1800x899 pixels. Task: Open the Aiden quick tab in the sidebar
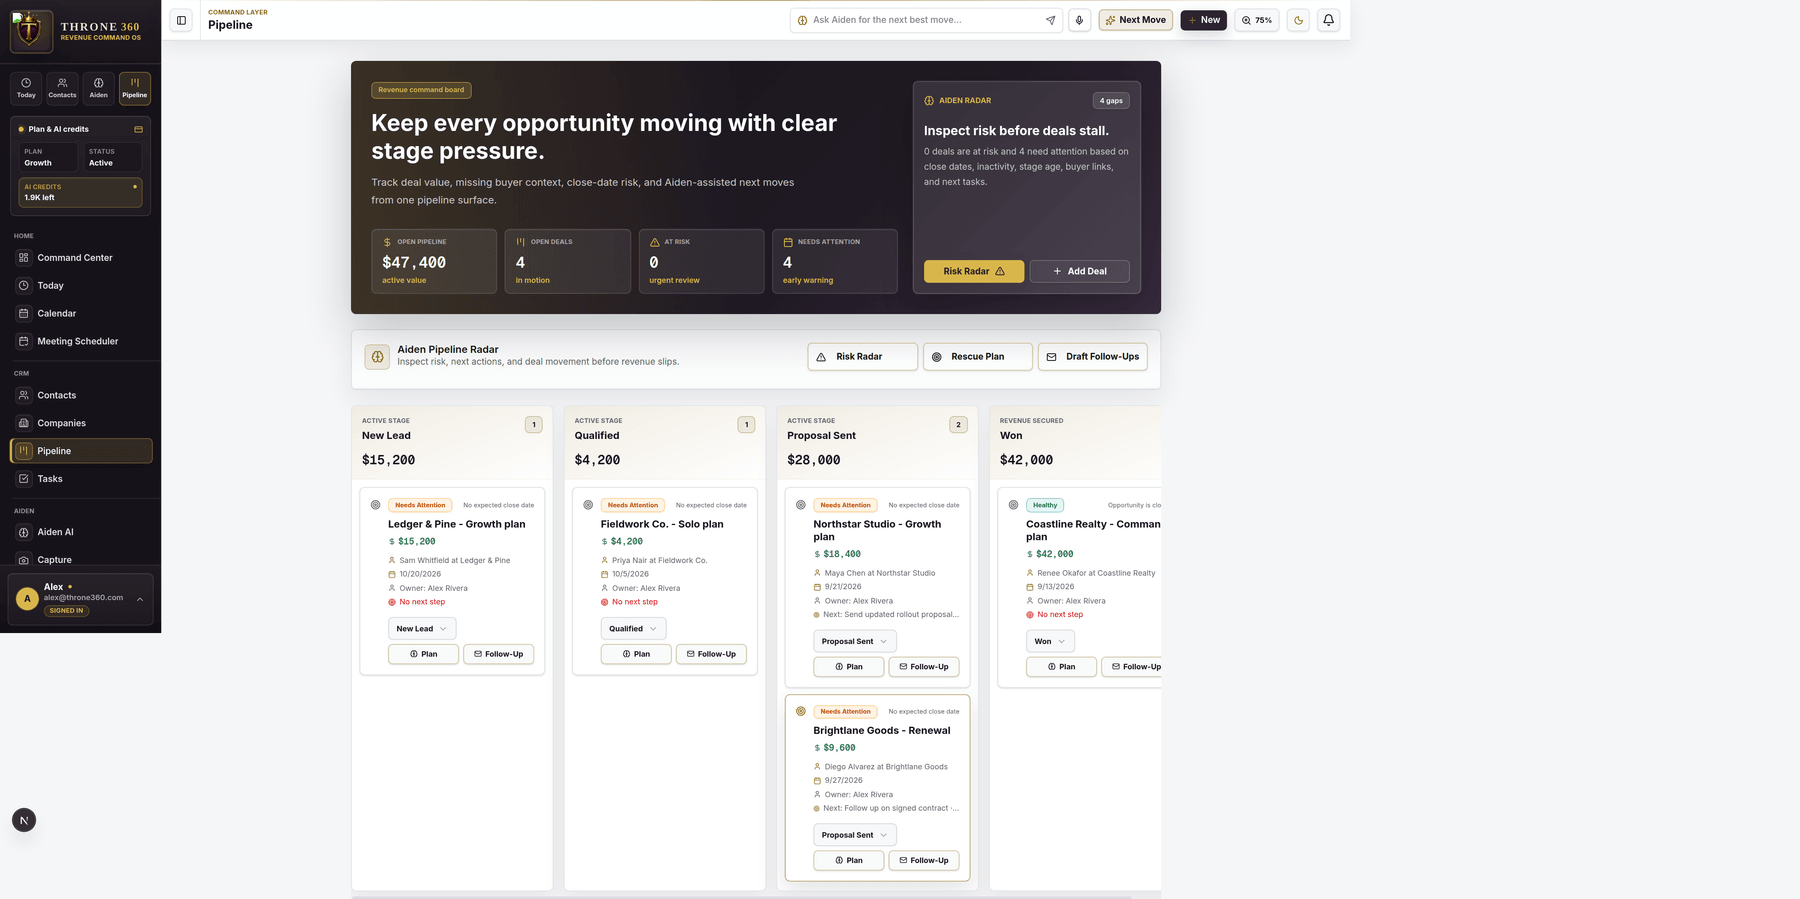[98, 88]
